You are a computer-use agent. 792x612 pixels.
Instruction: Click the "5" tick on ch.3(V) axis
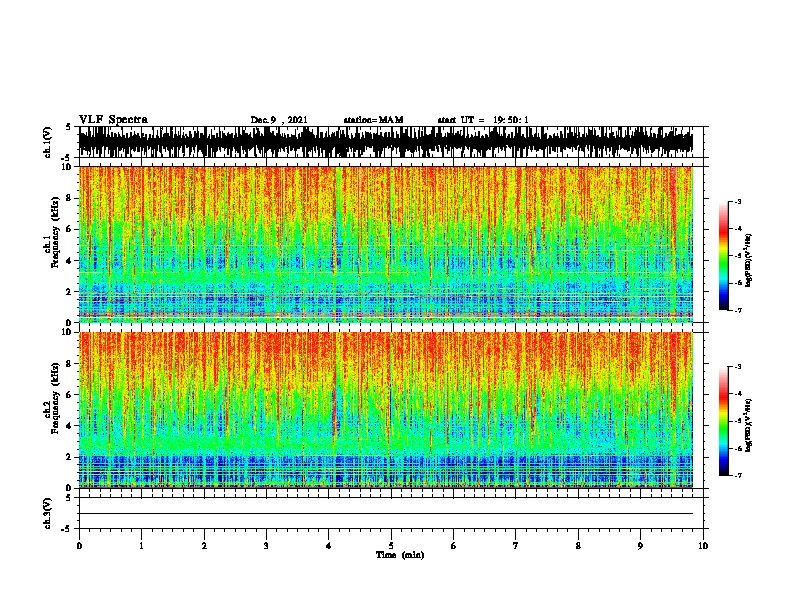pyautogui.click(x=69, y=498)
